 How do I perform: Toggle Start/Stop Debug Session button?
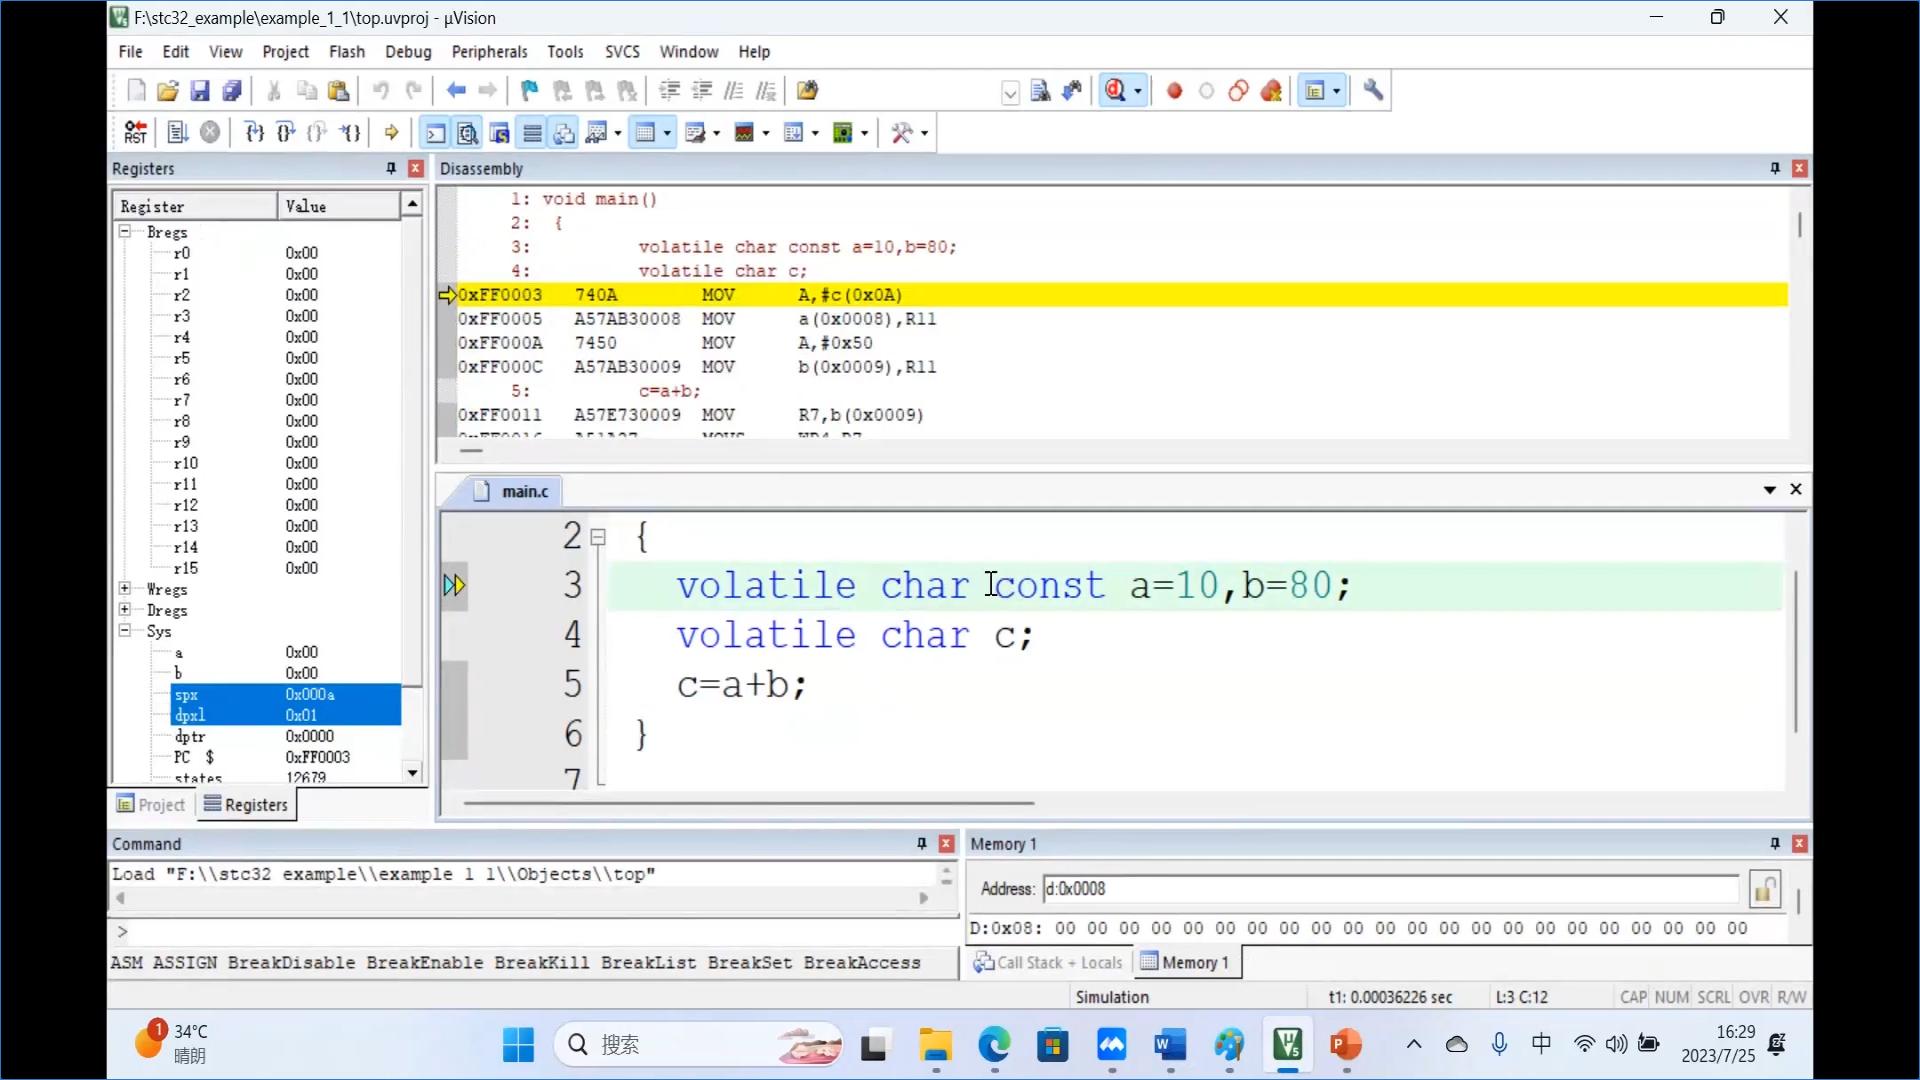click(x=1116, y=91)
